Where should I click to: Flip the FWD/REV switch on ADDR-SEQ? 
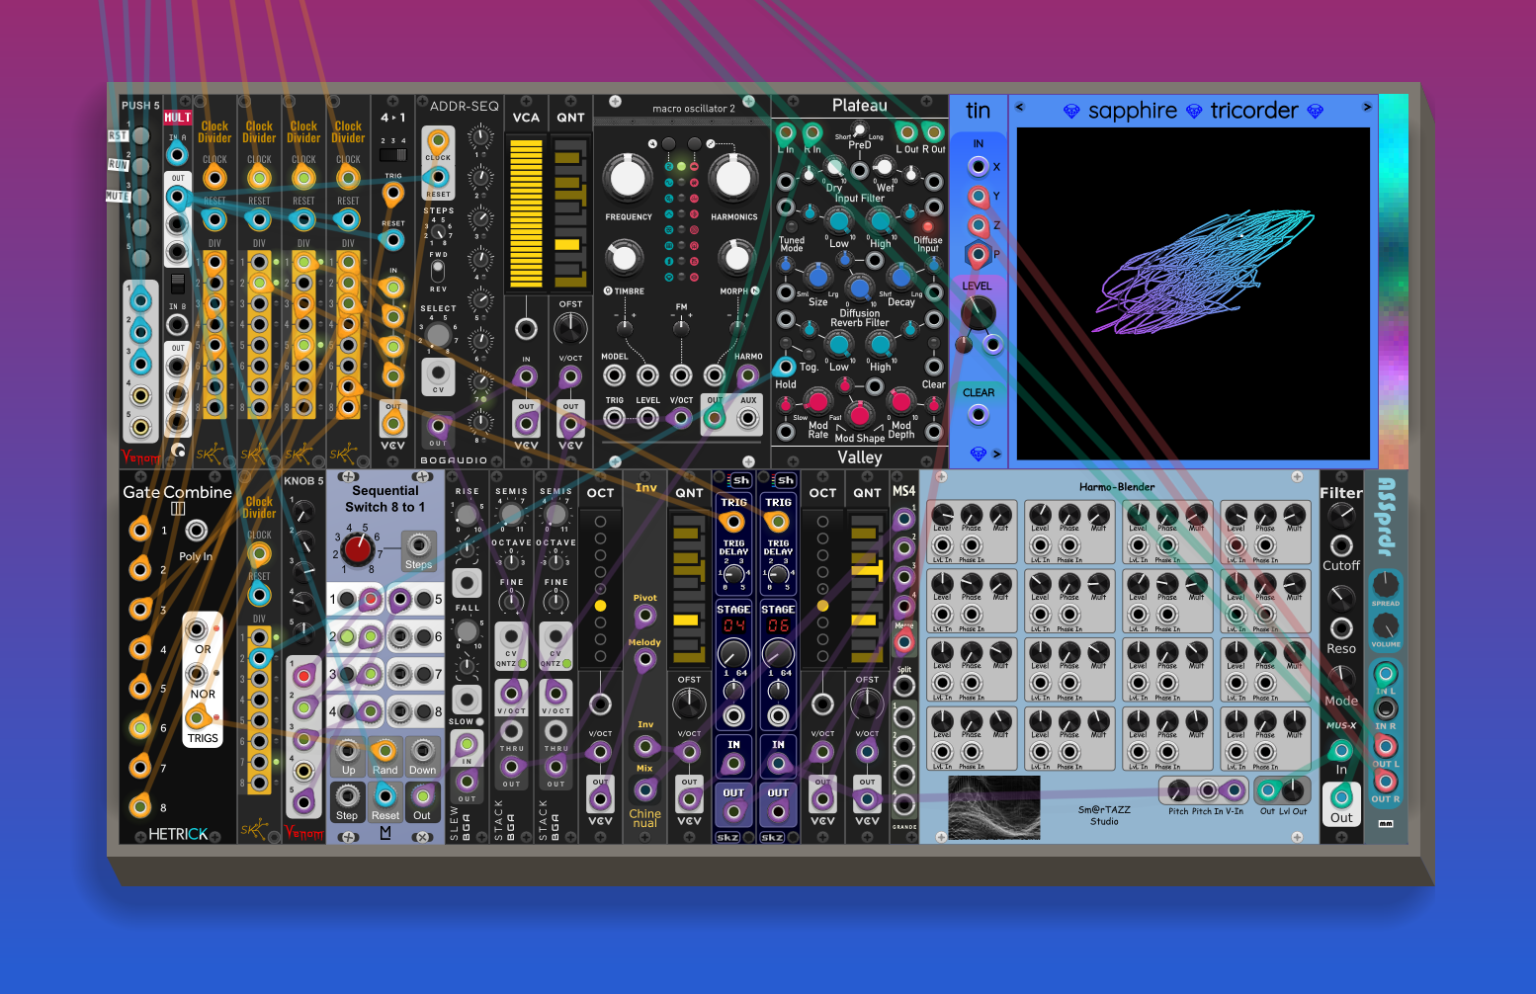tap(438, 271)
